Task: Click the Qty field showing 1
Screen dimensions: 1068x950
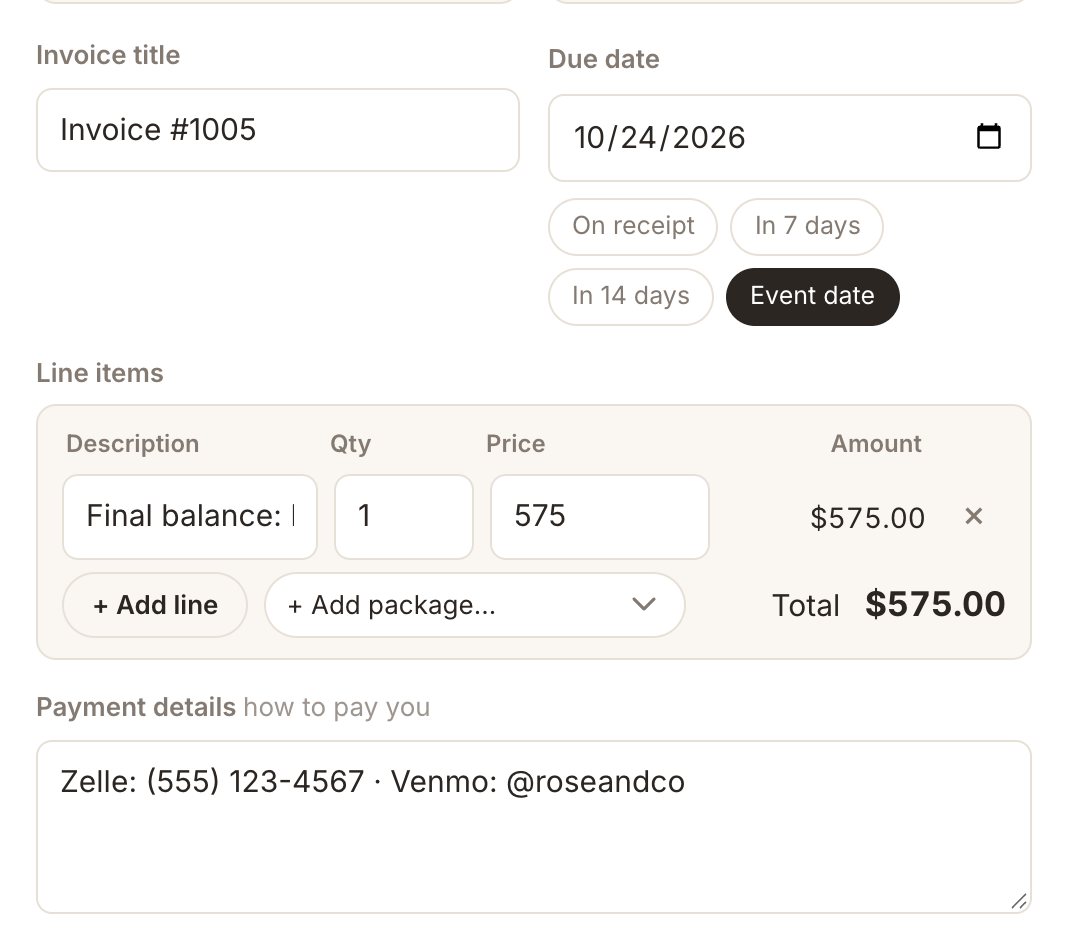Action: point(404,516)
